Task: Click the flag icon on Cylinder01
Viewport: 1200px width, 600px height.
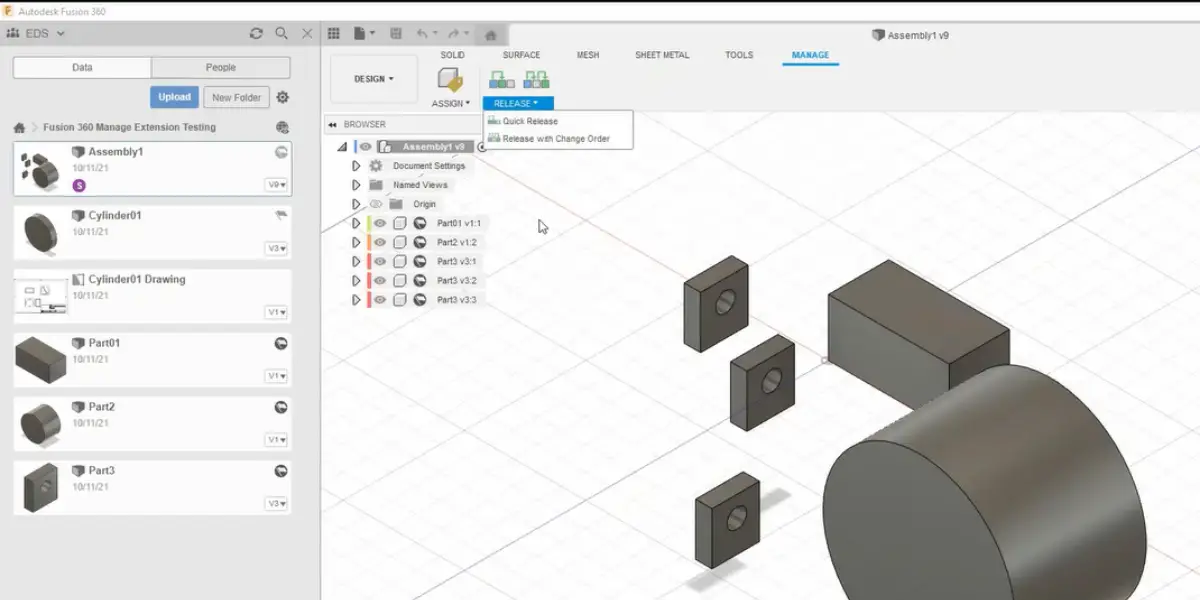Action: [x=281, y=215]
